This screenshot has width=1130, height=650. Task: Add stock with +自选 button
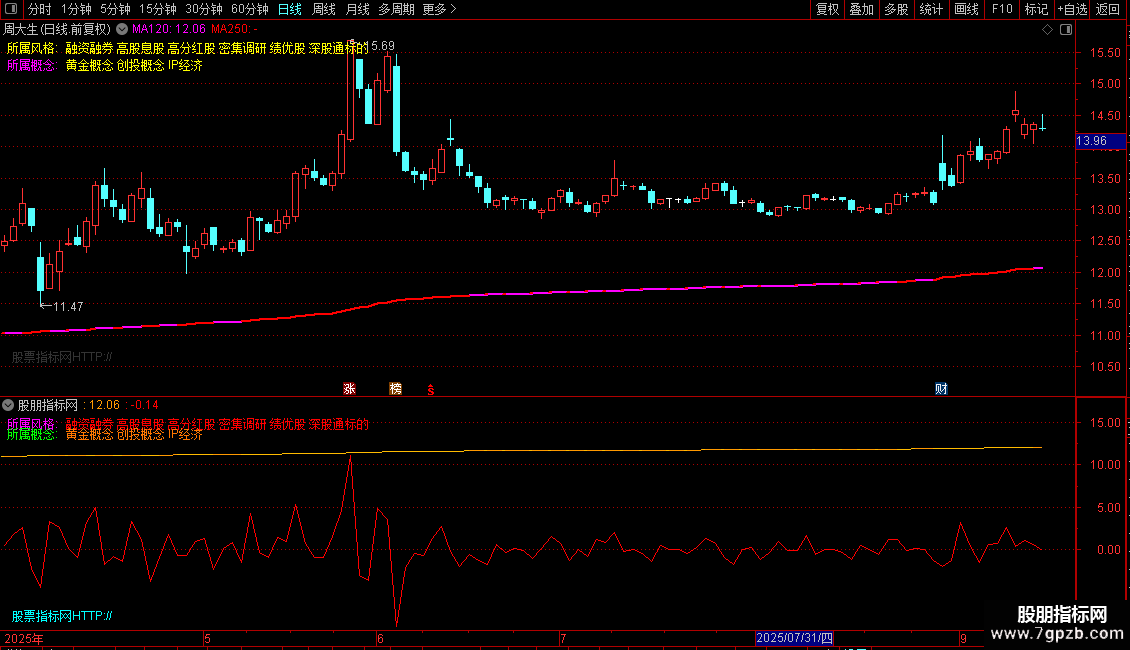point(1072,9)
